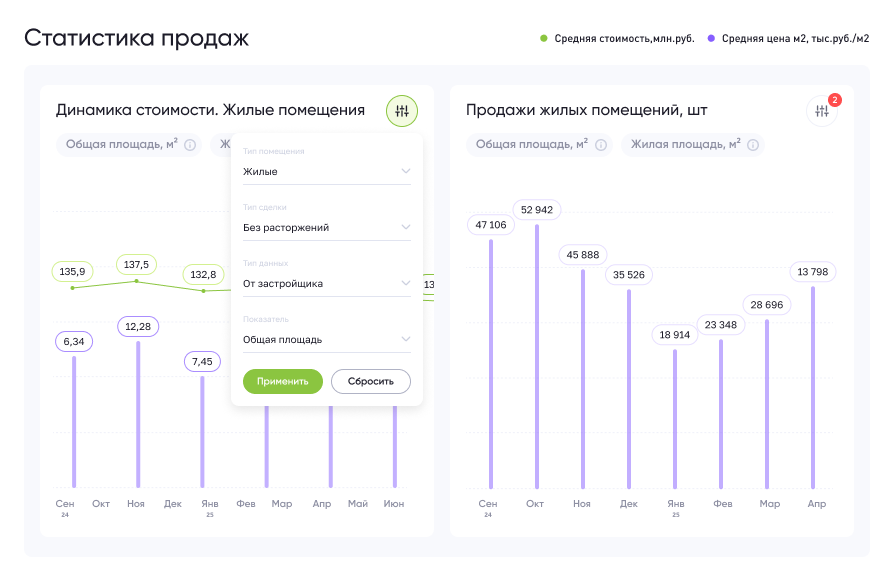
Task: Reset filters with the Сбросить button
Action: pos(371,381)
